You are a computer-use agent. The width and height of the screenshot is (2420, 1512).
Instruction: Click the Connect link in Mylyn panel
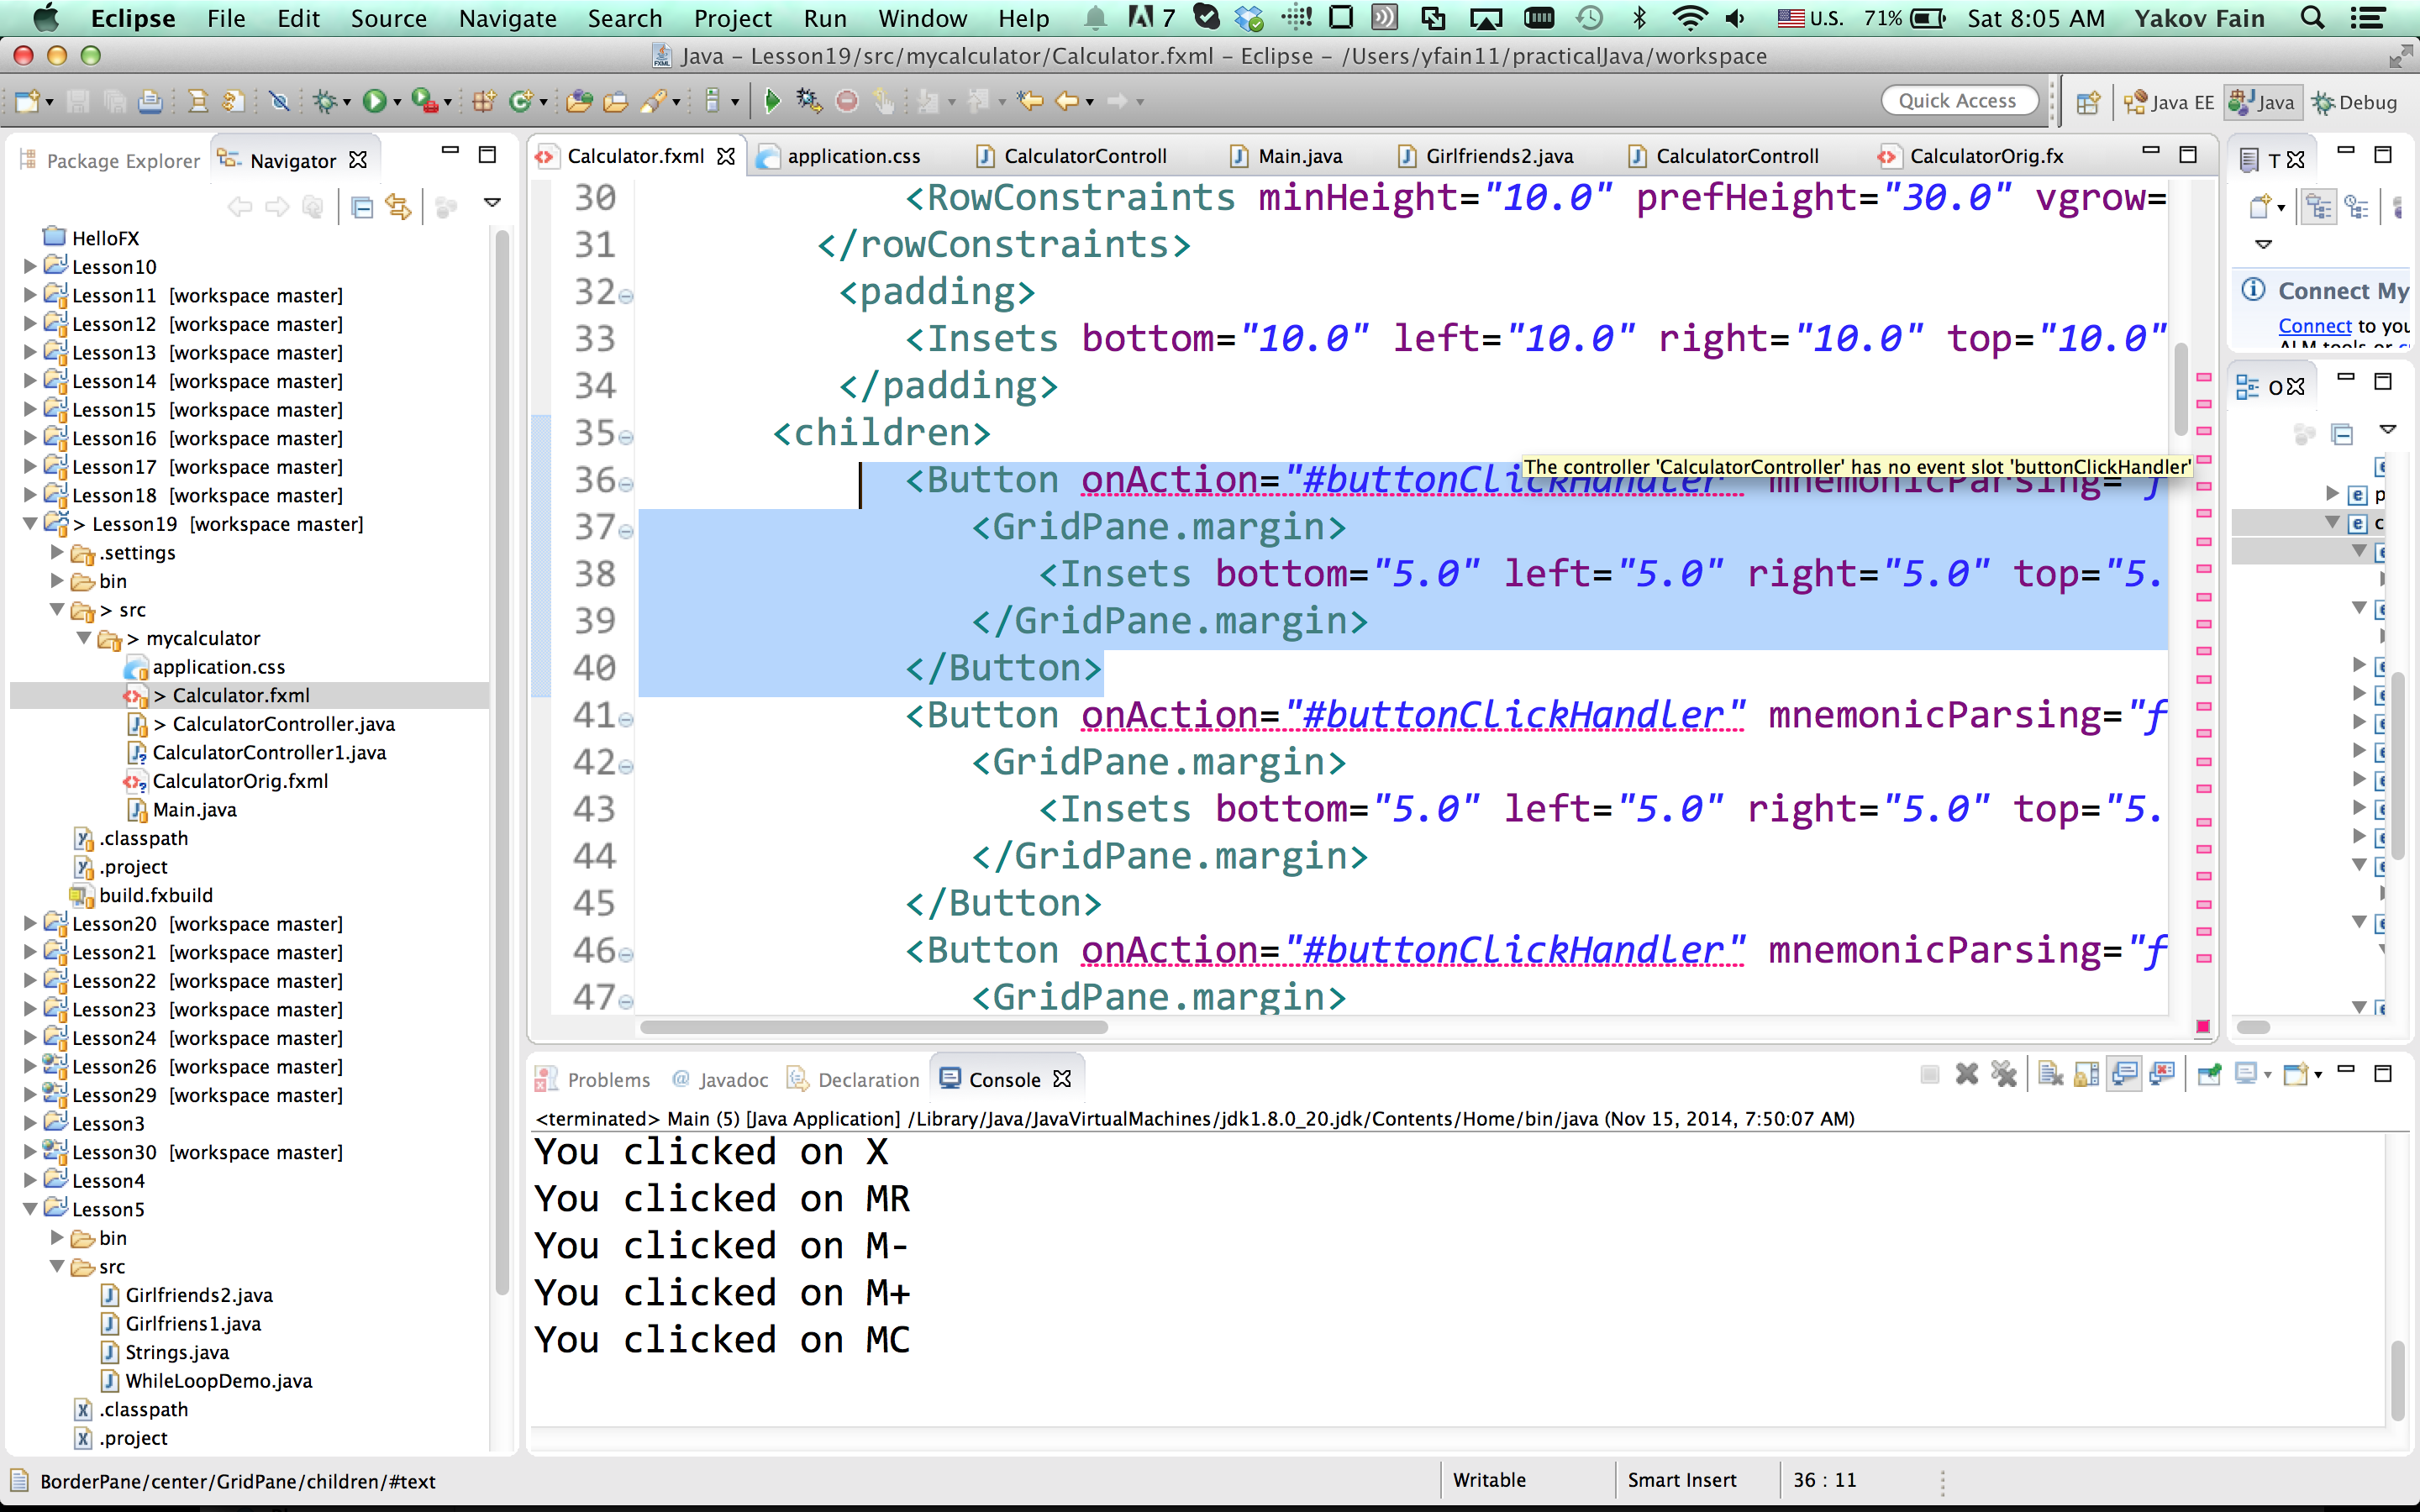[x=2314, y=326]
